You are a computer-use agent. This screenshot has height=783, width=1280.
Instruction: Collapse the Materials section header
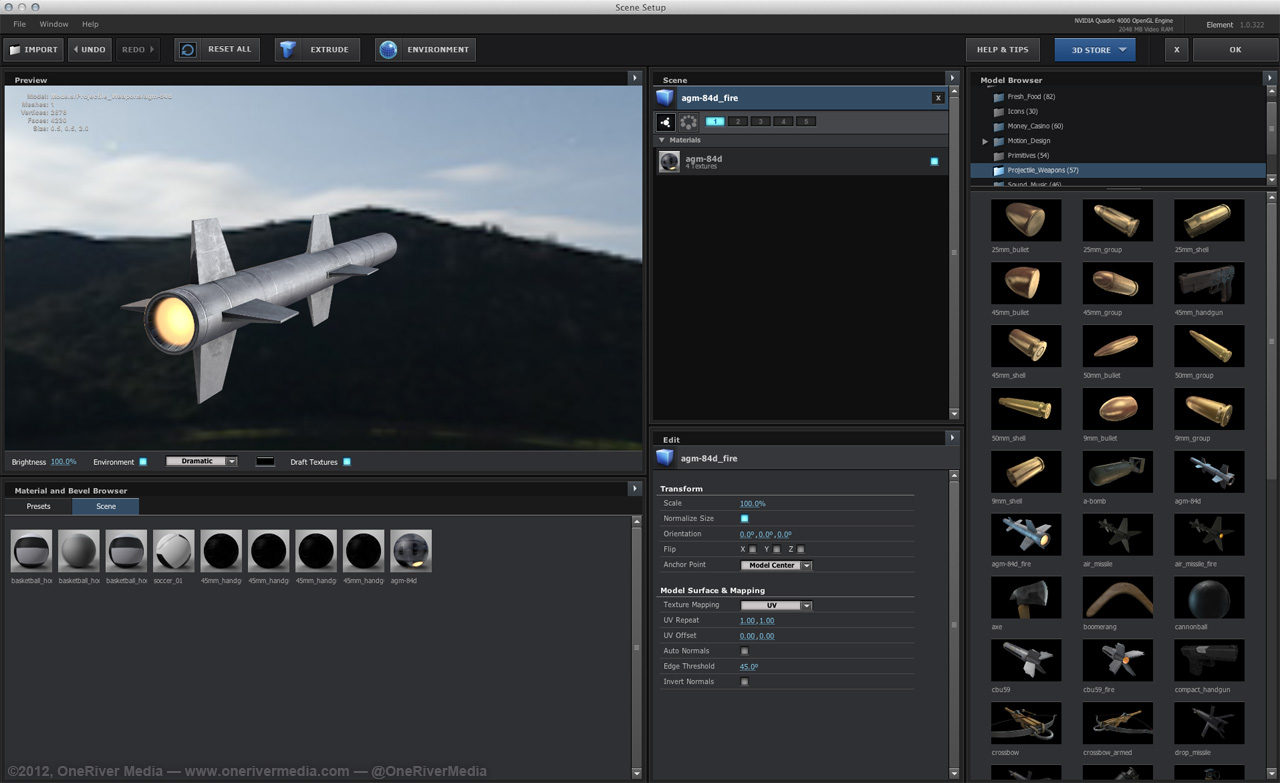pos(663,140)
